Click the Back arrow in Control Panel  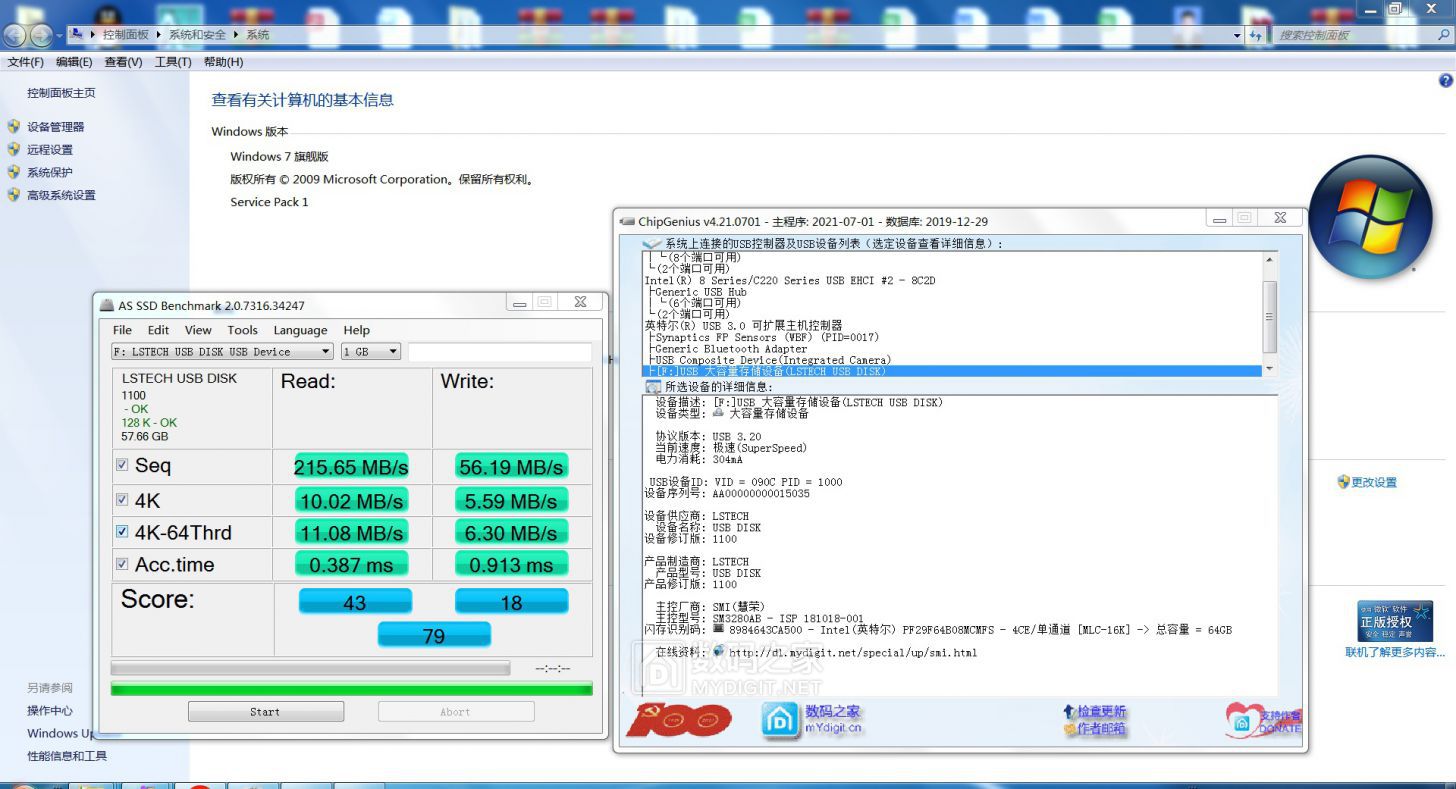tap(14, 35)
